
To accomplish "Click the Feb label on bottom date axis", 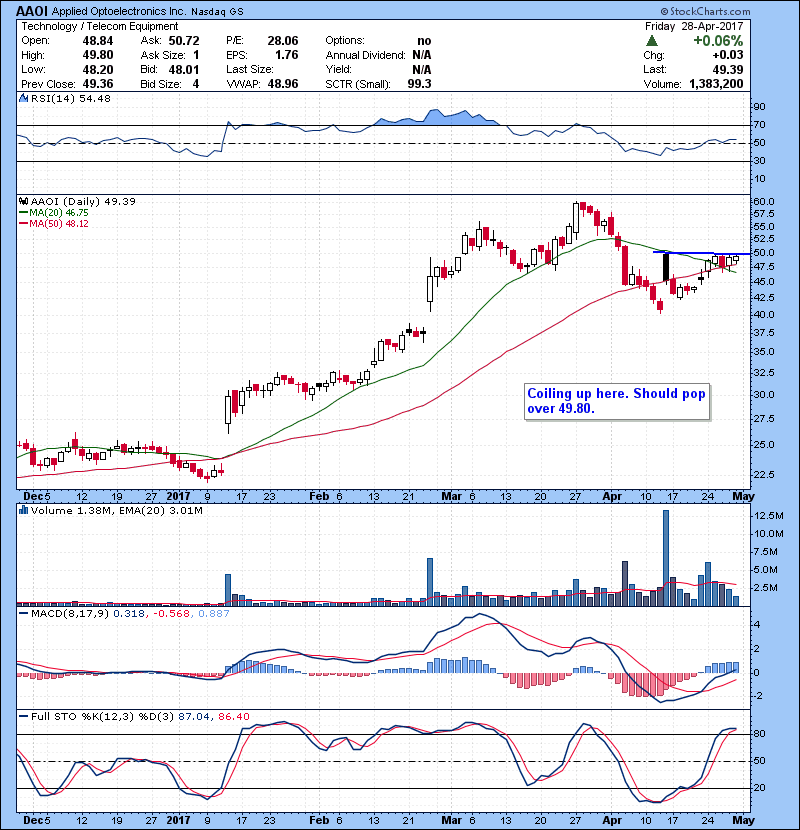I will tap(319, 820).
